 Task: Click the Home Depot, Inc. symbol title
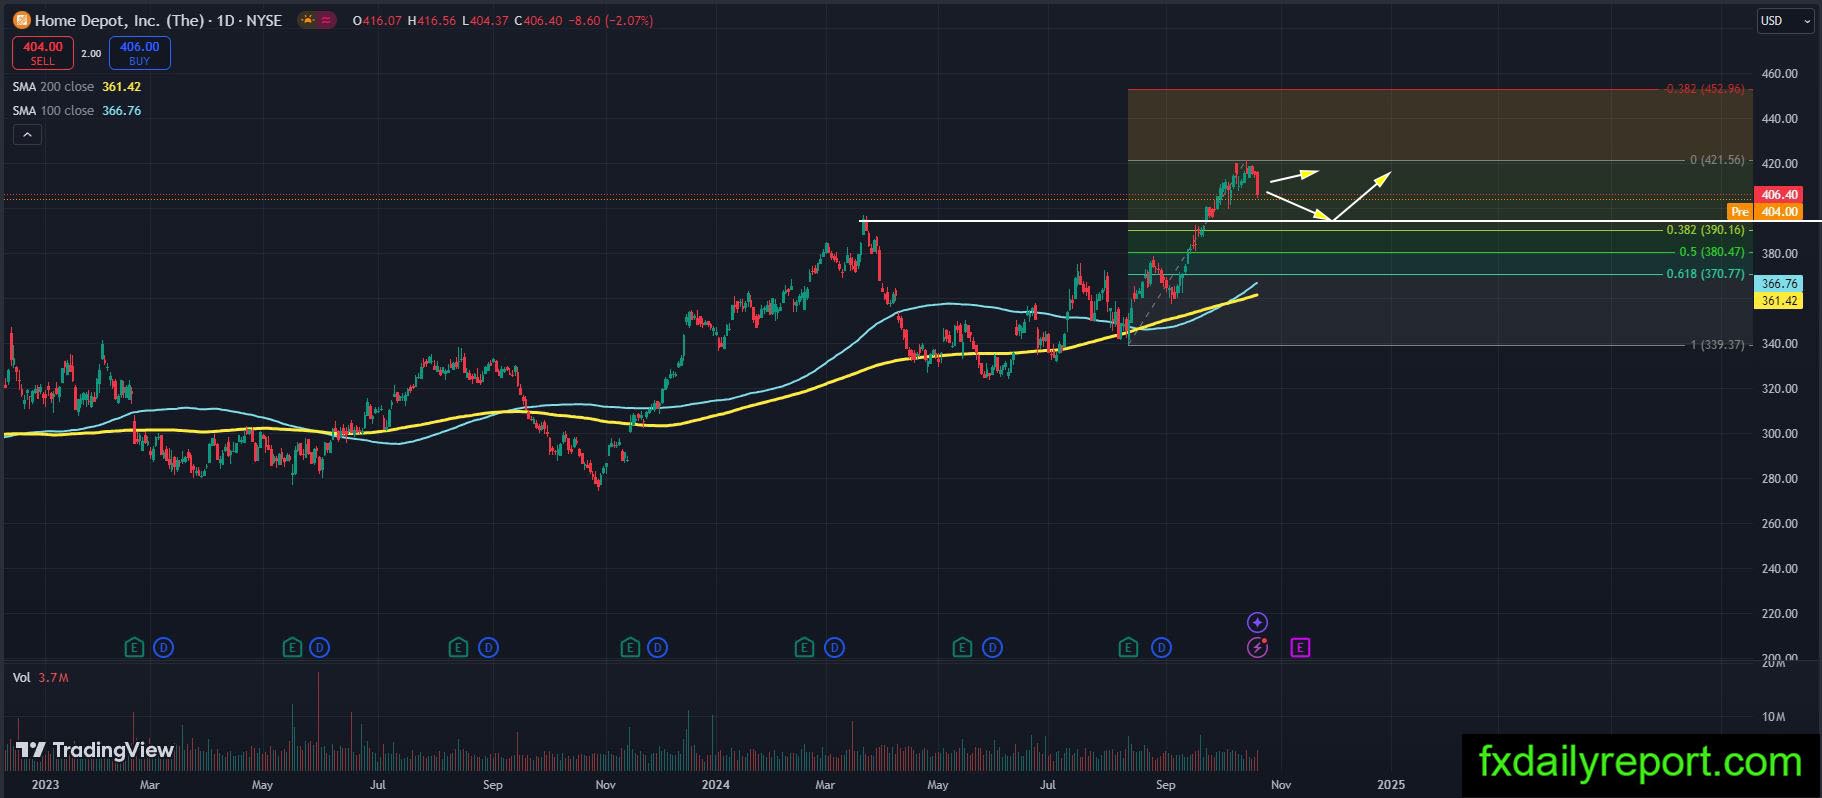[158, 20]
